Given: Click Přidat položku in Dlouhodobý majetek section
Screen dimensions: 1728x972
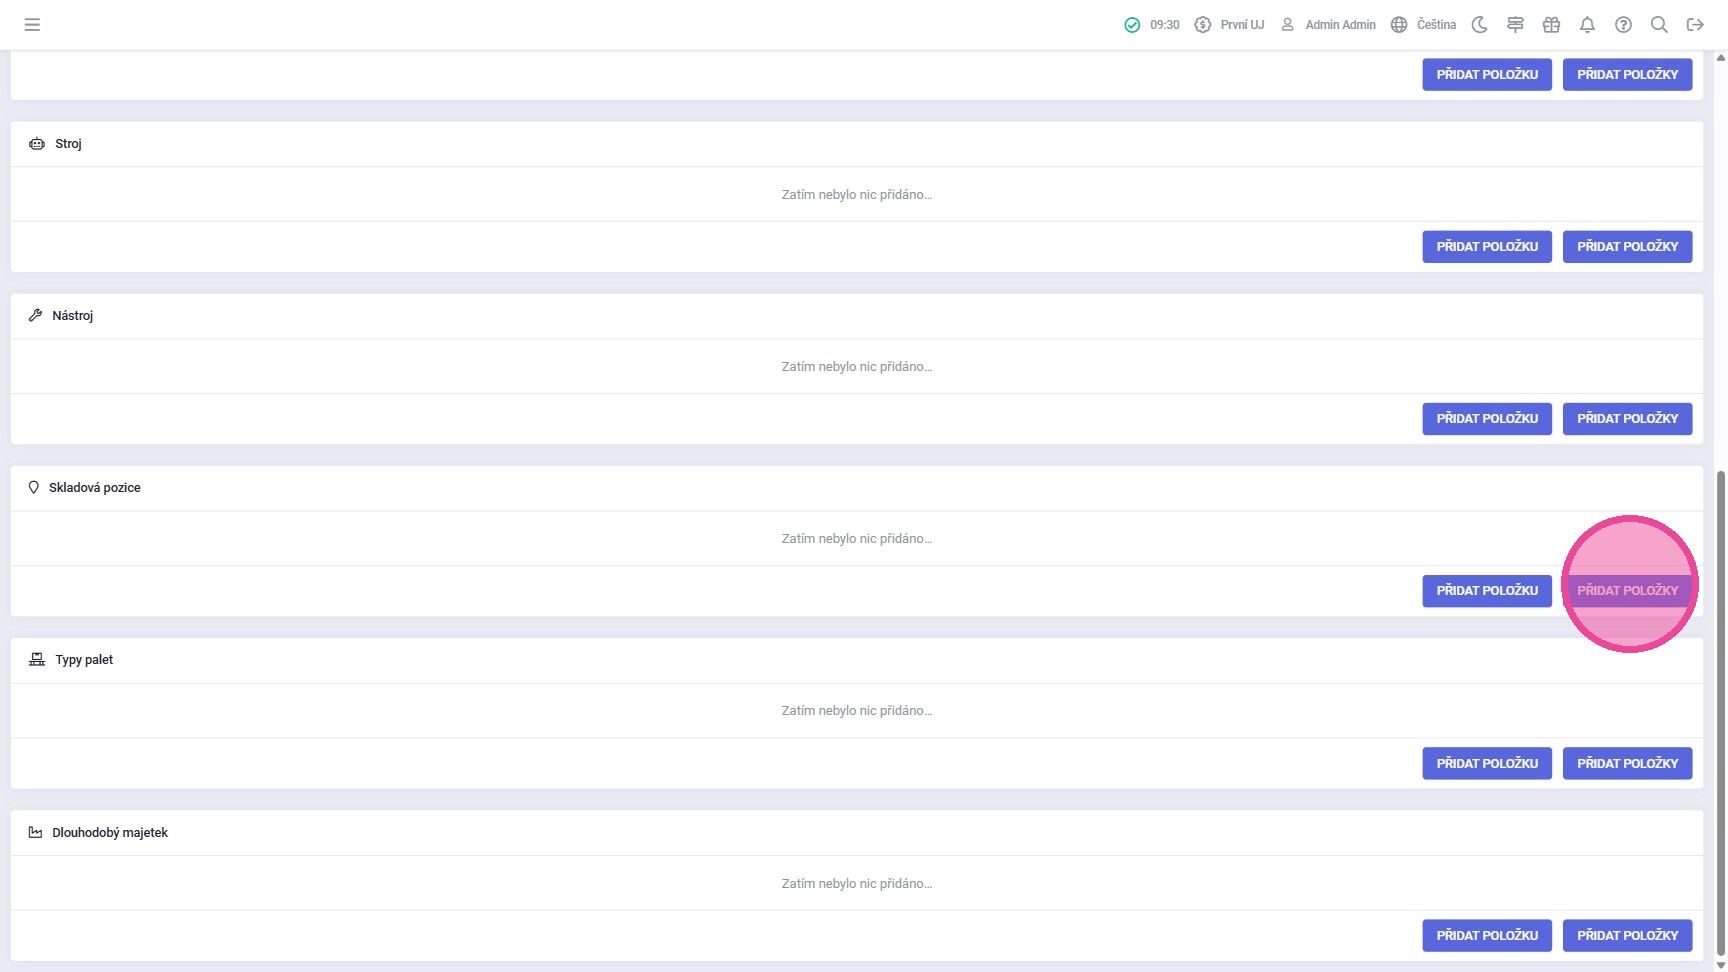Looking at the screenshot, I should [x=1487, y=935].
